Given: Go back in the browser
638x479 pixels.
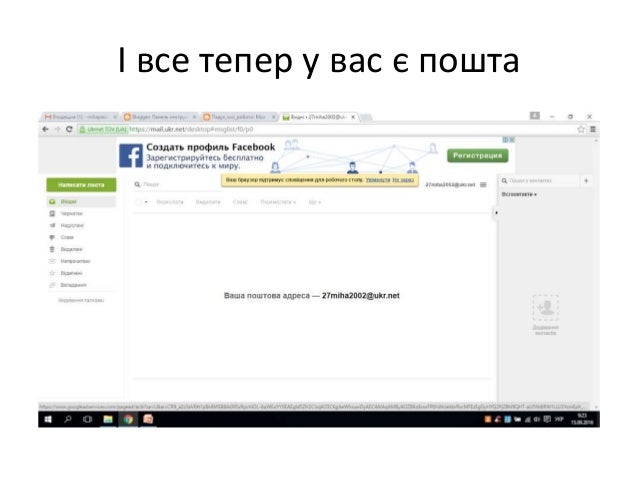Looking at the screenshot, I should pyautogui.click(x=46, y=129).
